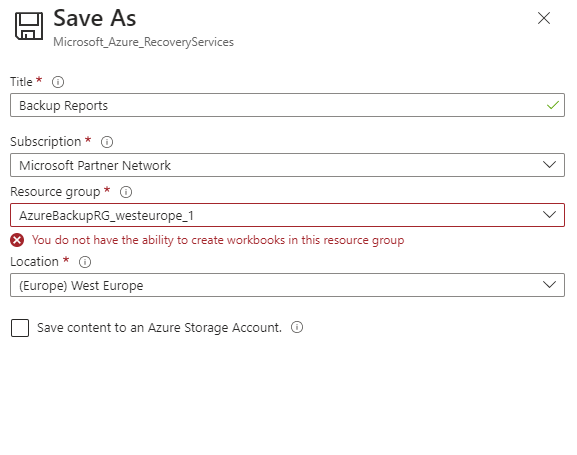Select the Microsoft Partner Network subscription box

(287, 165)
